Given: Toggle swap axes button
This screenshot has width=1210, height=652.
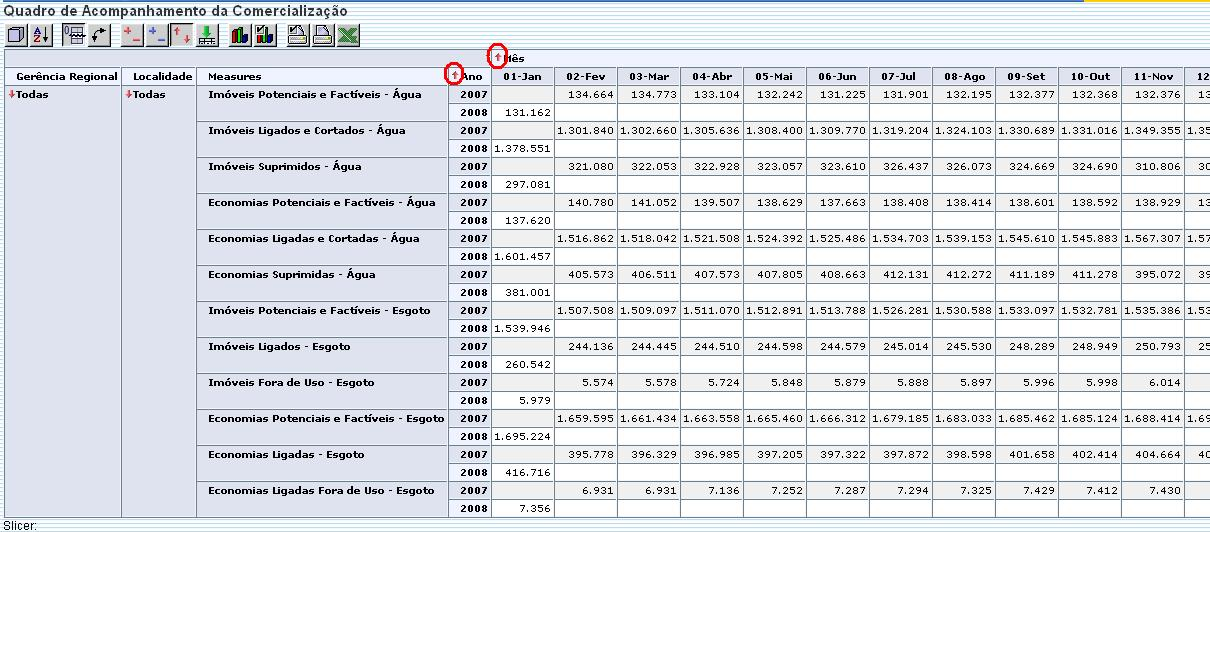Looking at the screenshot, I should (x=99, y=35).
